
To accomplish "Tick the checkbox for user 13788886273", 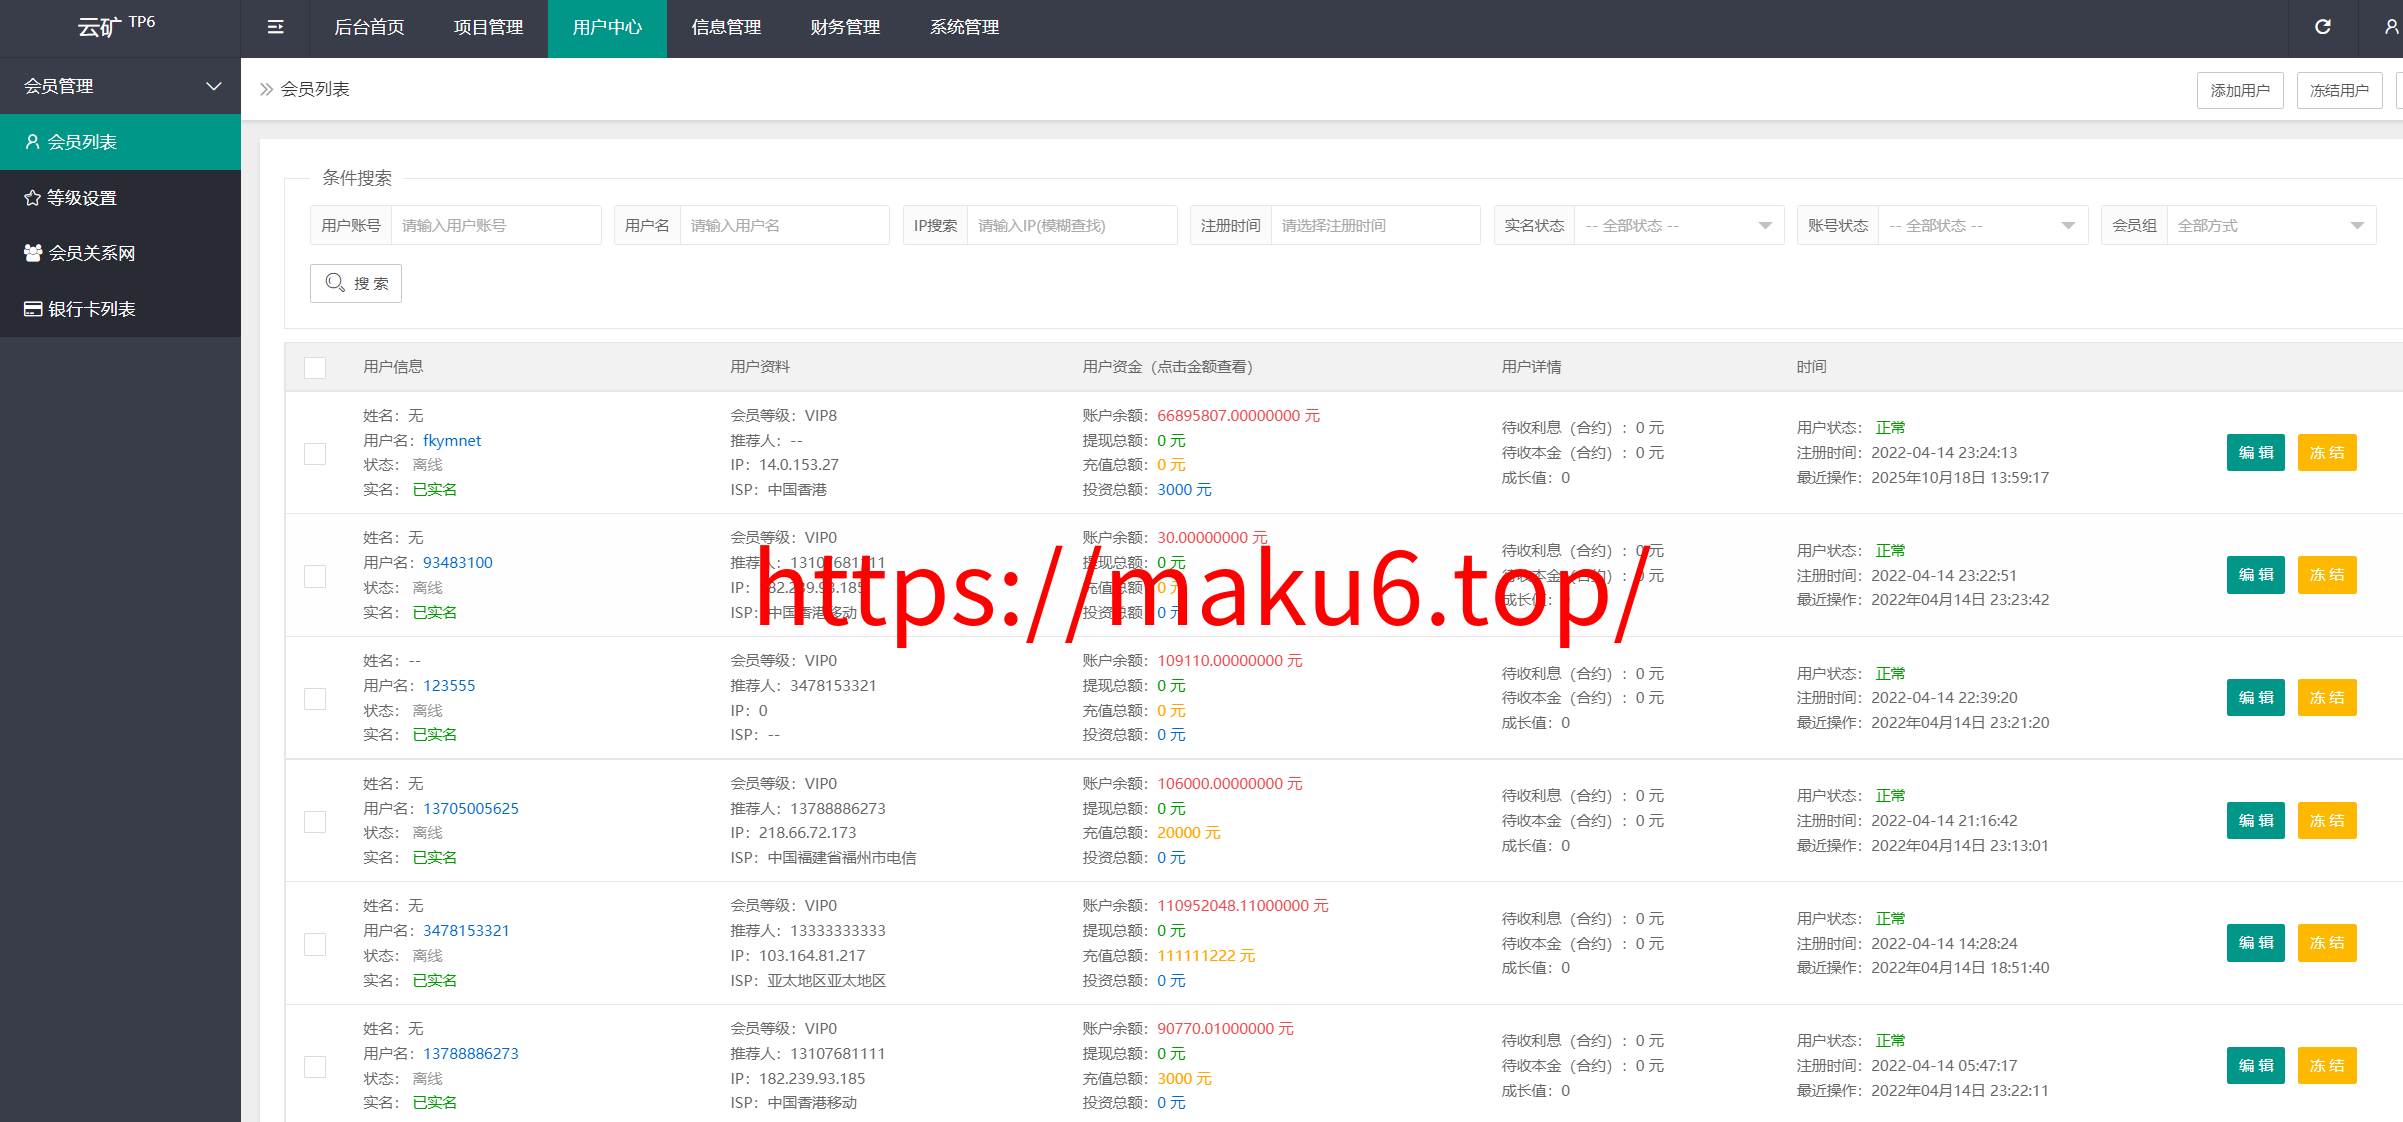I will (x=315, y=1067).
